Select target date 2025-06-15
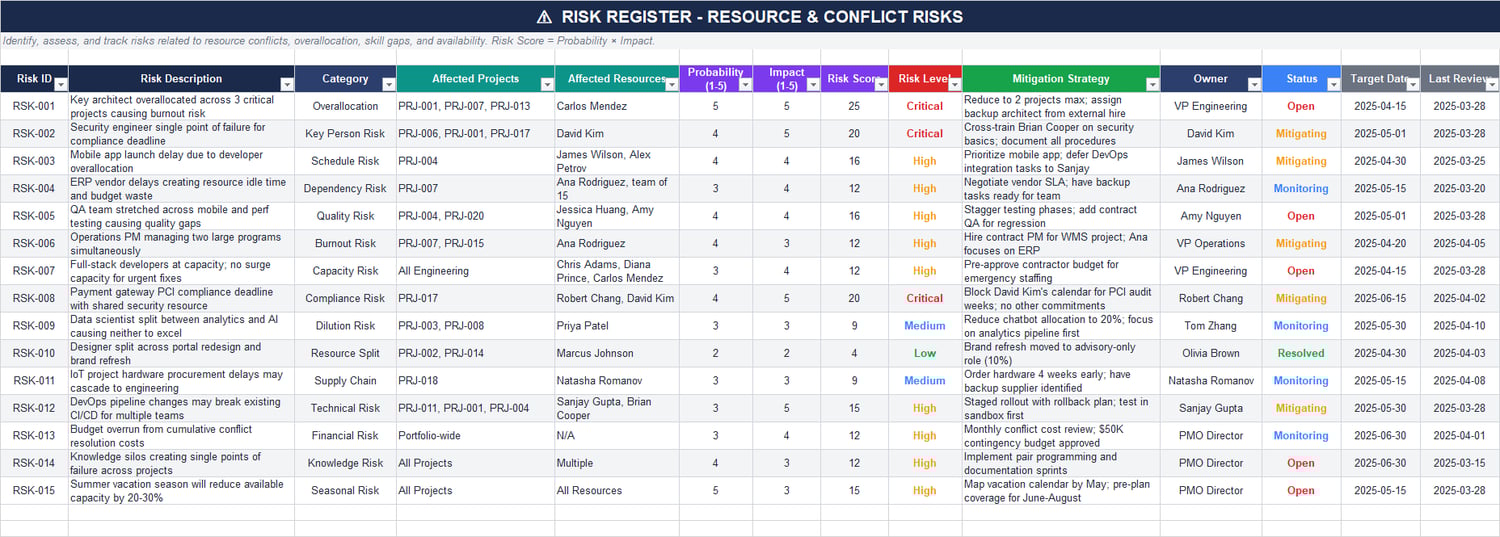1500x537 pixels. click(x=1380, y=298)
